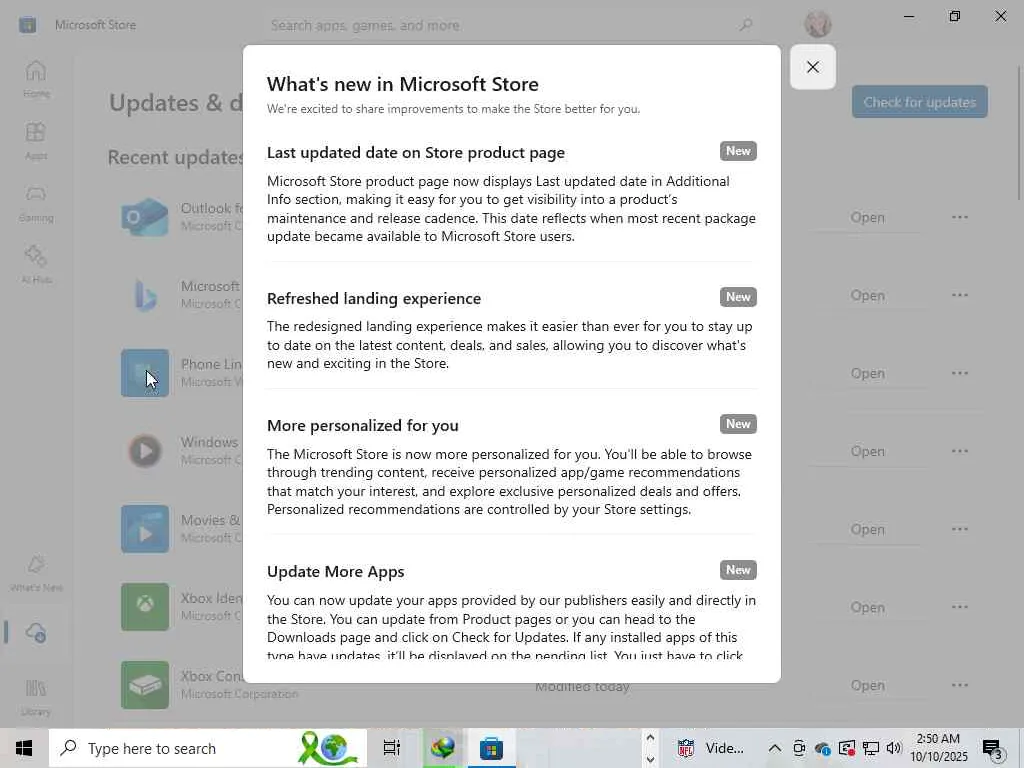The width and height of the screenshot is (1024, 768).
Task: Open the Downloads cloud icon in sidebar
Action: (x=36, y=632)
